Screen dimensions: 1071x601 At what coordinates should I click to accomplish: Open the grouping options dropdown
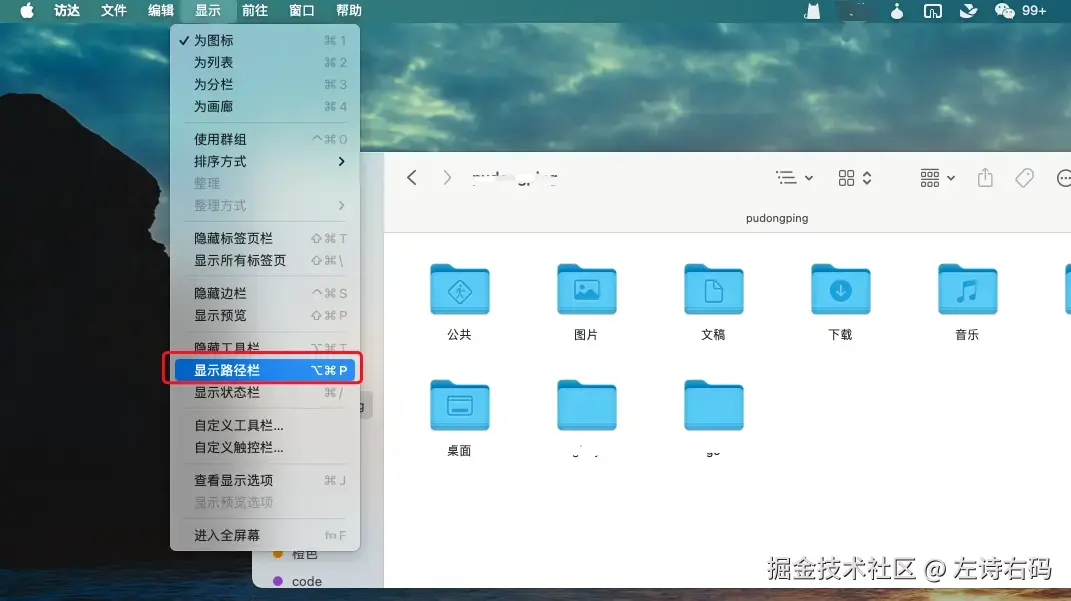(x=936, y=178)
